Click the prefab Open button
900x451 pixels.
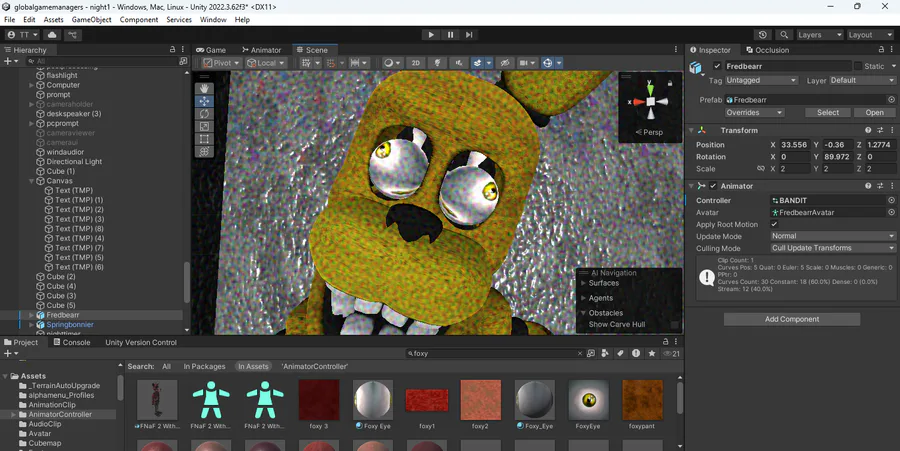coord(874,113)
